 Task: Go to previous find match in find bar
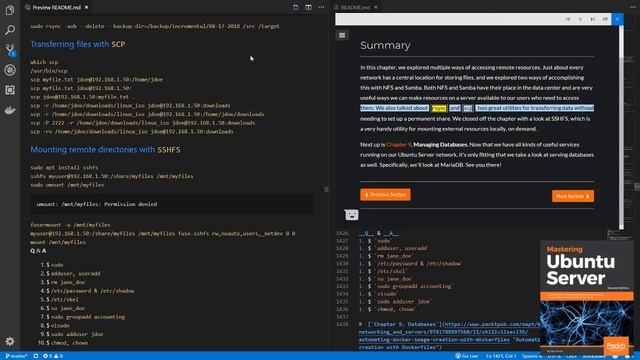coord(568,19)
